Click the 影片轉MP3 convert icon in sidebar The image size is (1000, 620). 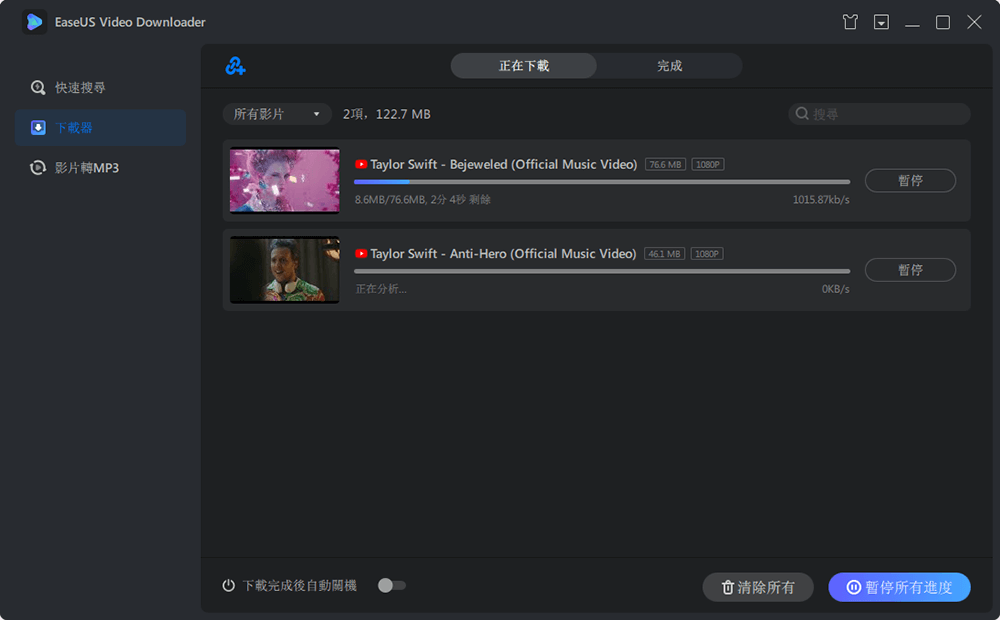coord(38,168)
